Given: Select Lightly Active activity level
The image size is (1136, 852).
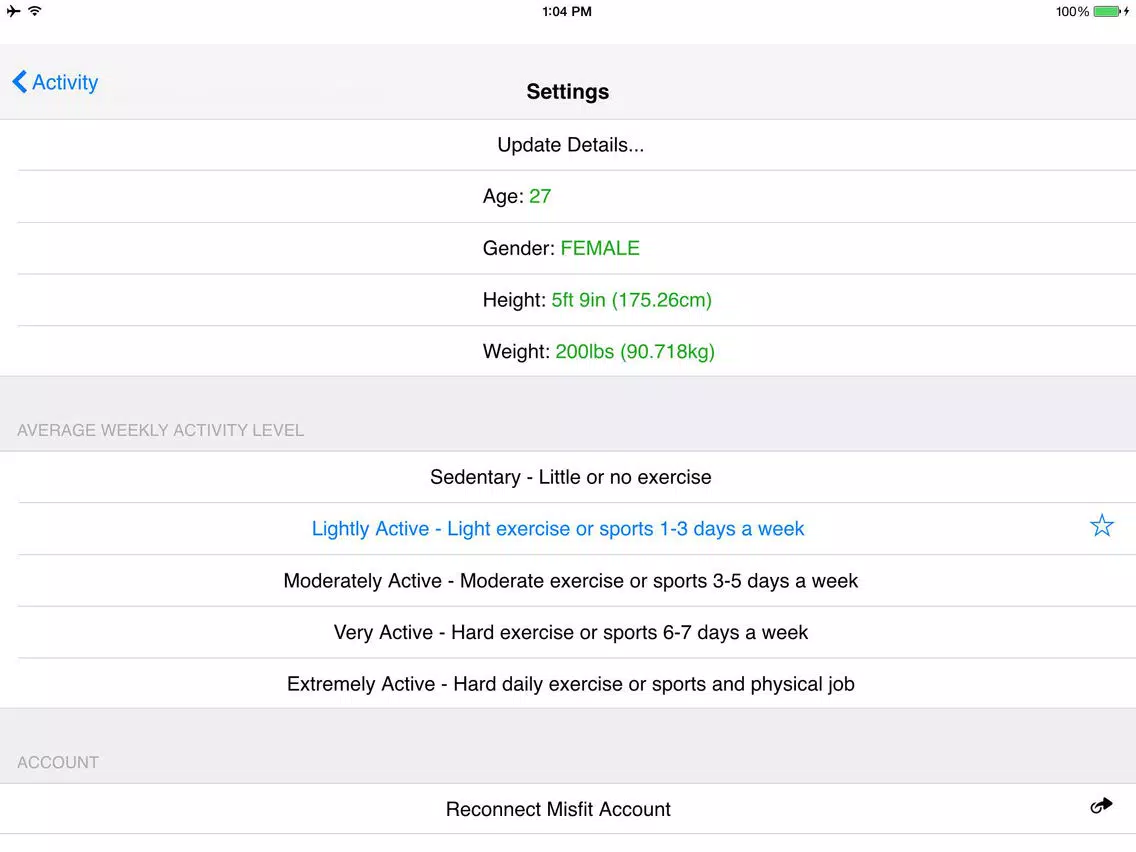Looking at the screenshot, I should pyautogui.click(x=568, y=529).
